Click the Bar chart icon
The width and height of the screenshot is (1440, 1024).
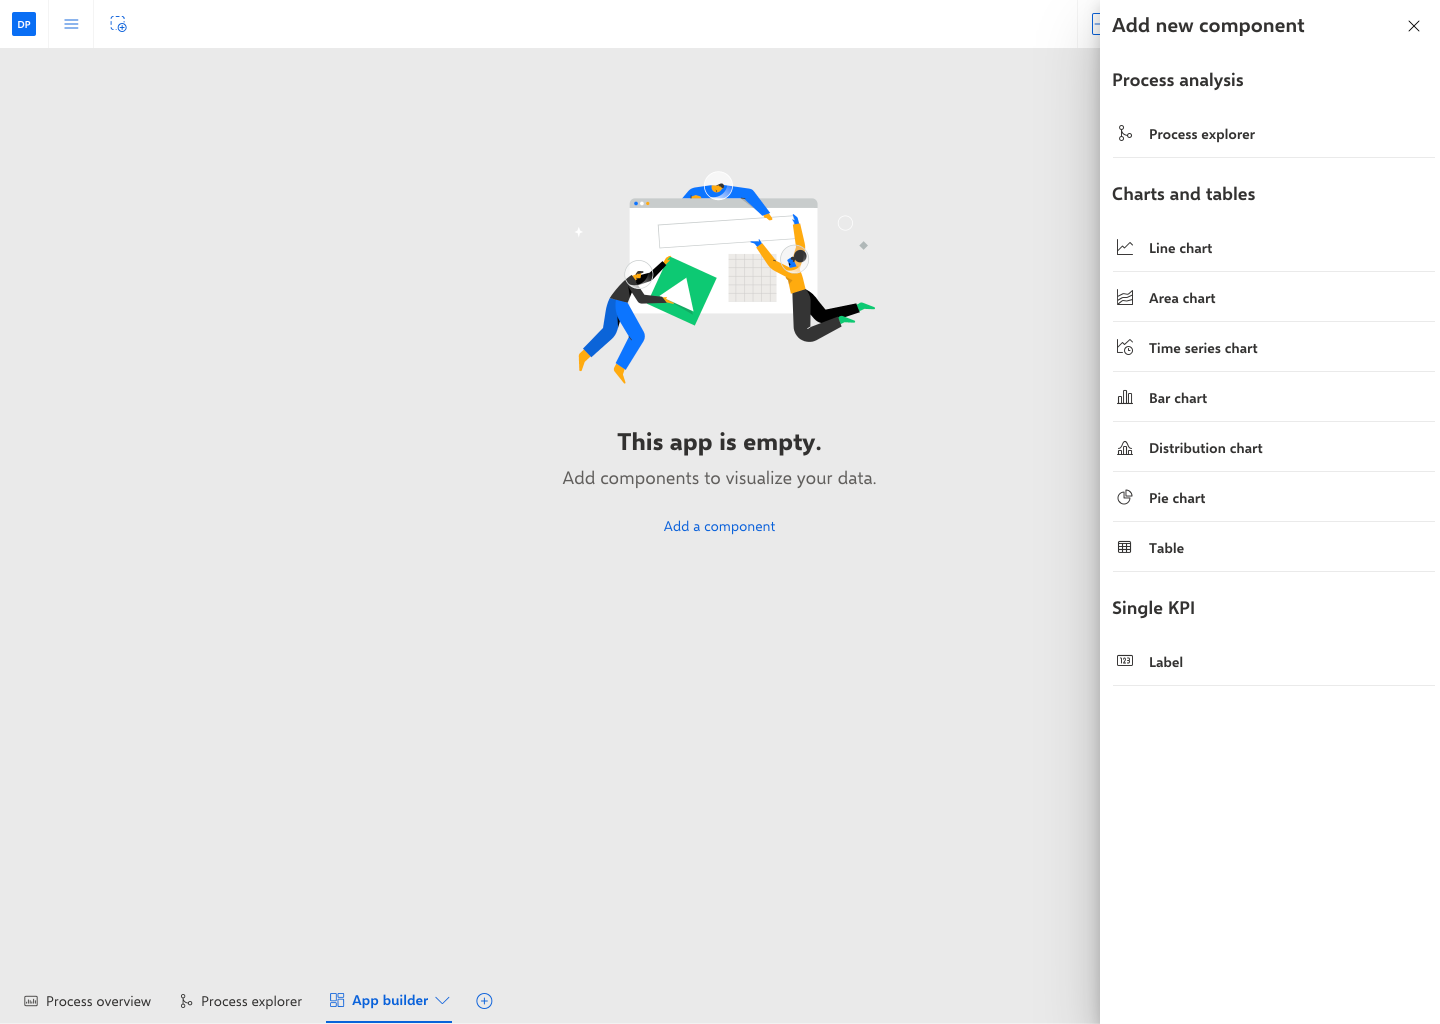(1125, 397)
